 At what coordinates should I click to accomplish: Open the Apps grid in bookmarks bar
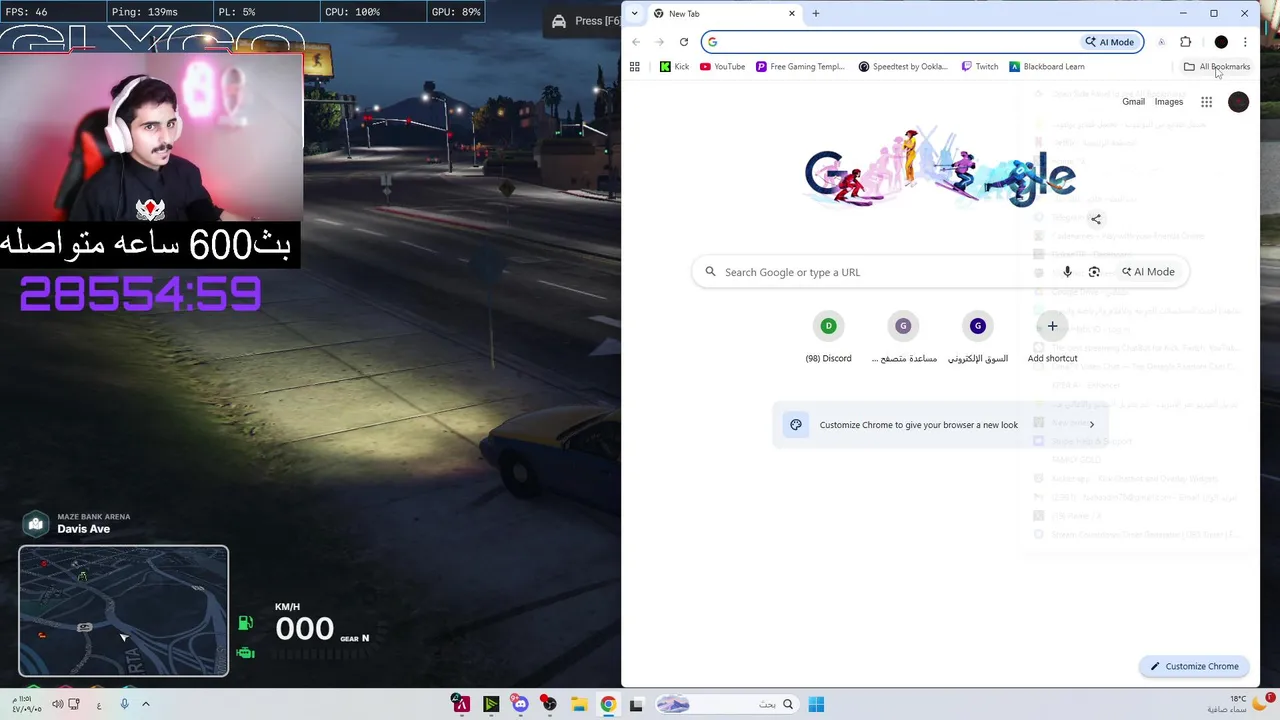(x=634, y=67)
